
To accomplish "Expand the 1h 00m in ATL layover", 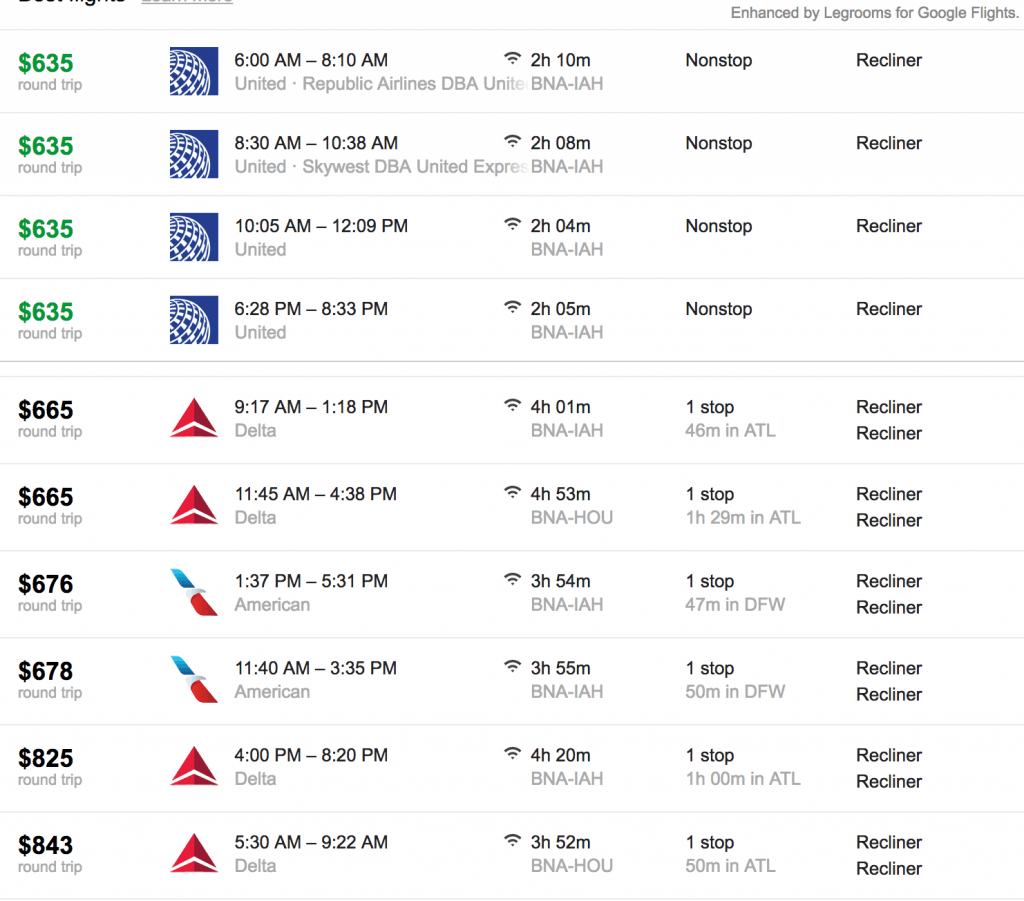I will coord(743,779).
